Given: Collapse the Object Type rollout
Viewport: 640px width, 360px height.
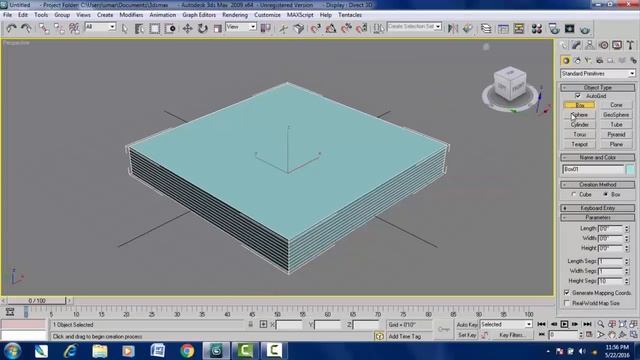Looking at the screenshot, I should point(598,87).
